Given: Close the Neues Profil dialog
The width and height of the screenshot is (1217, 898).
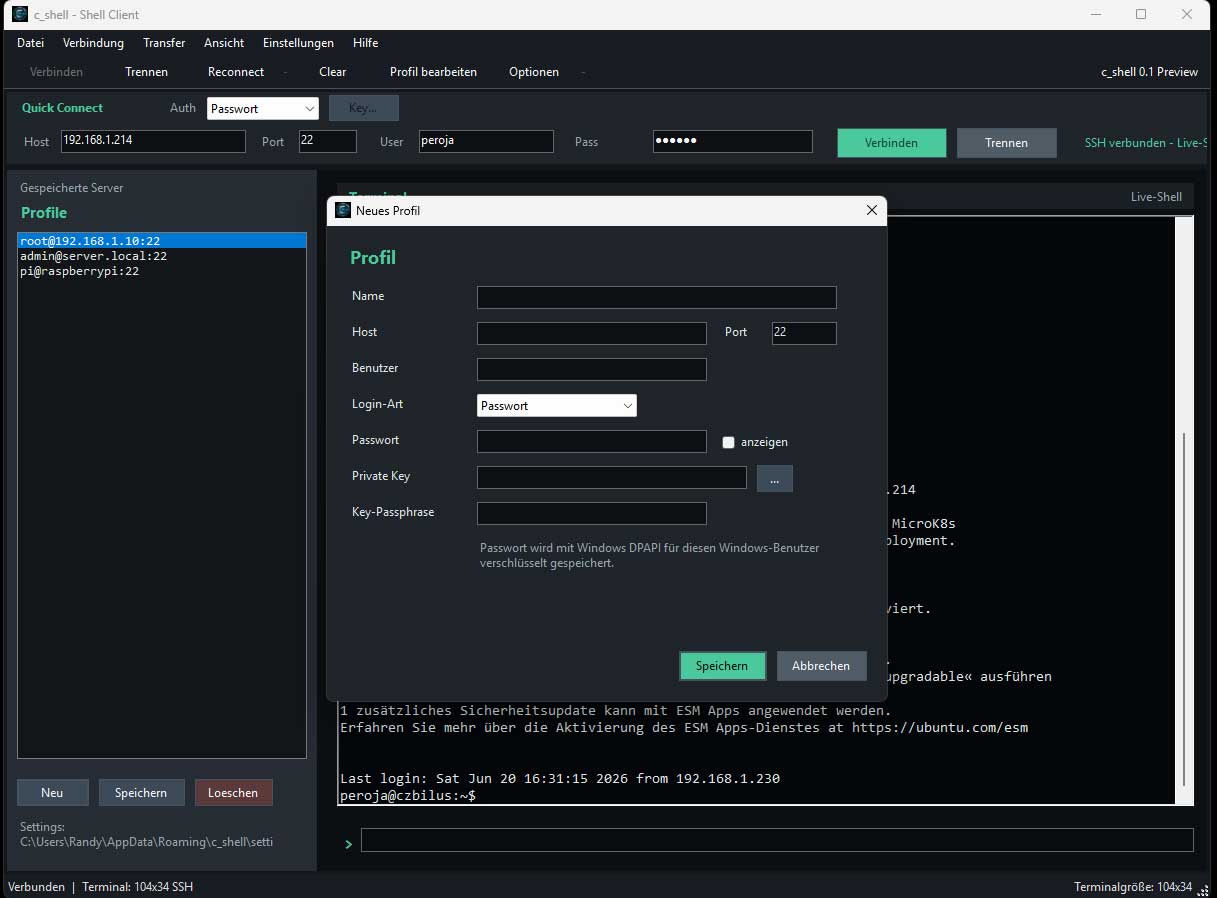Looking at the screenshot, I should 871,210.
